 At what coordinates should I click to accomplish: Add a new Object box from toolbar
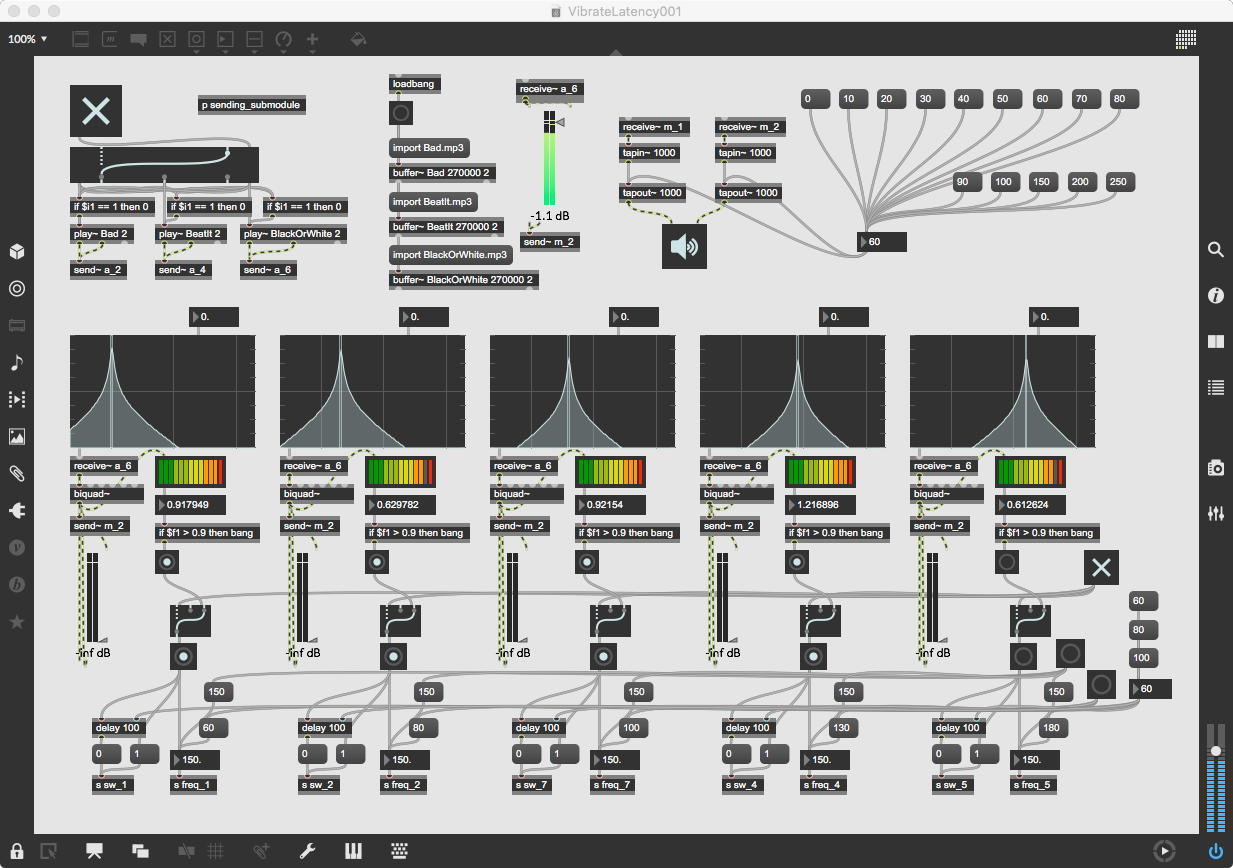81,40
